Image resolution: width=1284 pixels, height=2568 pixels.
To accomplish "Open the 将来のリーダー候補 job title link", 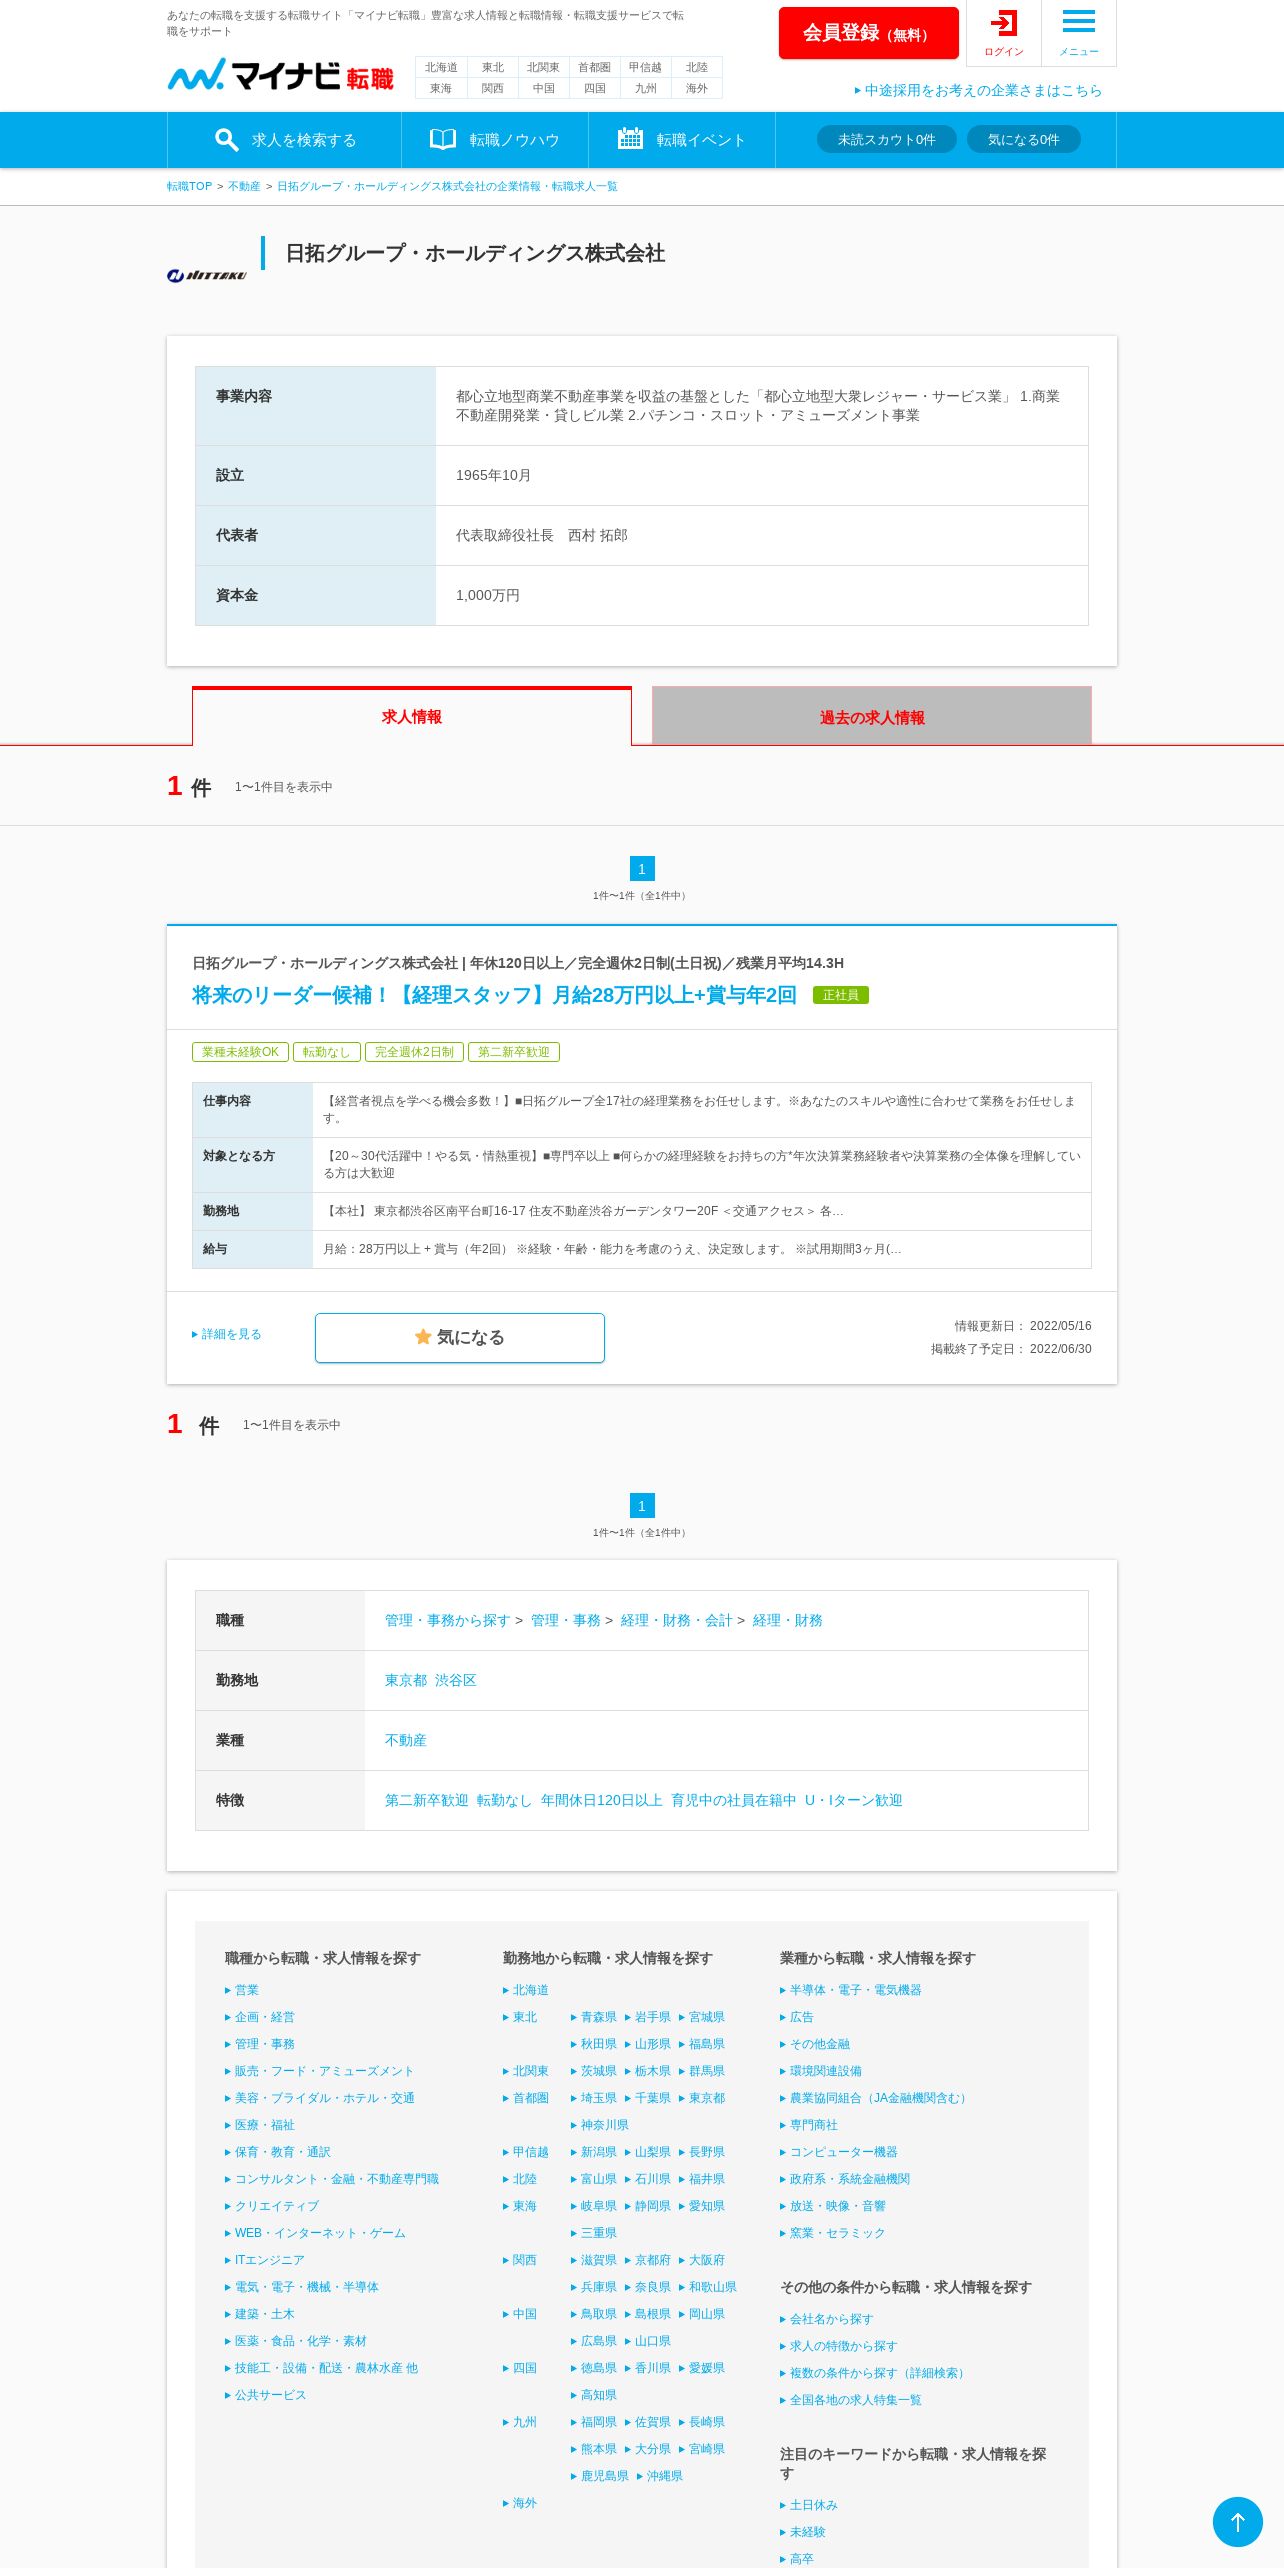I will [x=494, y=995].
